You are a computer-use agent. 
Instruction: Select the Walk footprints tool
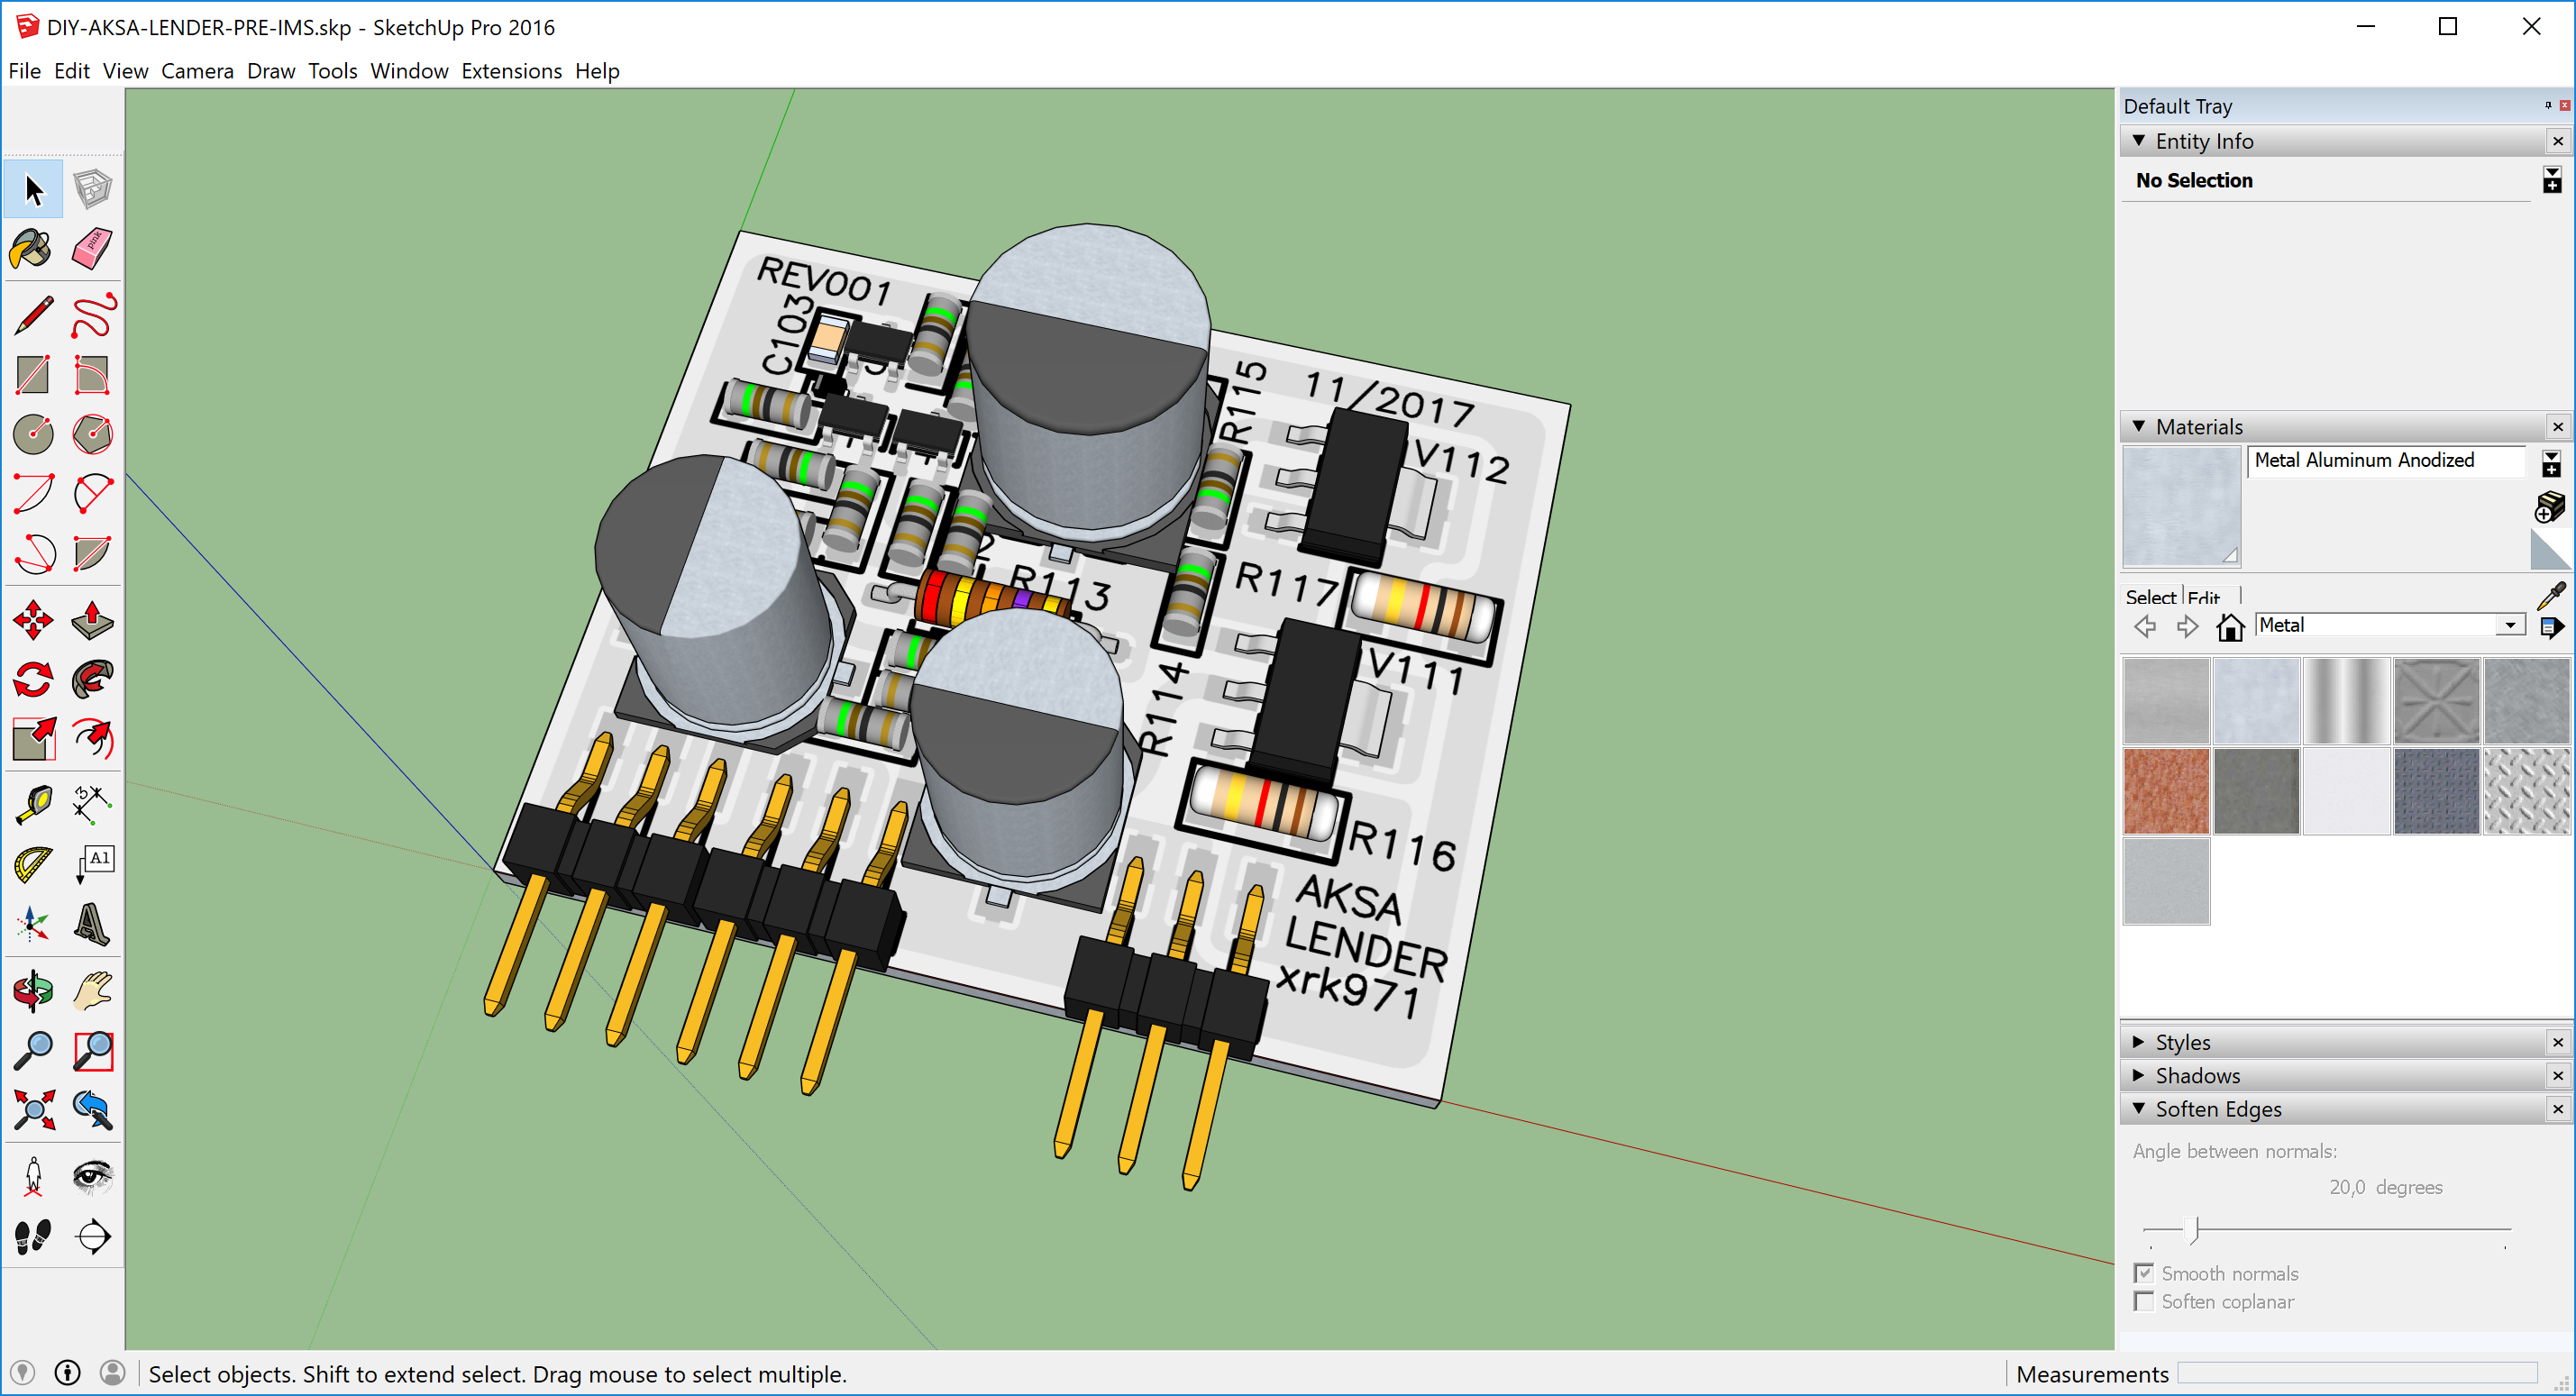click(x=33, y=1236)
